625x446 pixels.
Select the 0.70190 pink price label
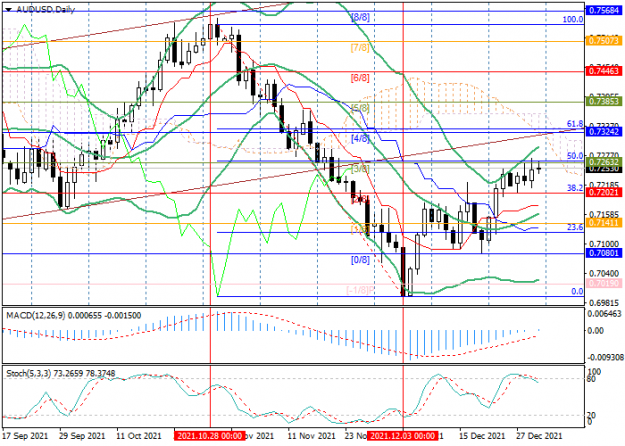click(605, 283)
